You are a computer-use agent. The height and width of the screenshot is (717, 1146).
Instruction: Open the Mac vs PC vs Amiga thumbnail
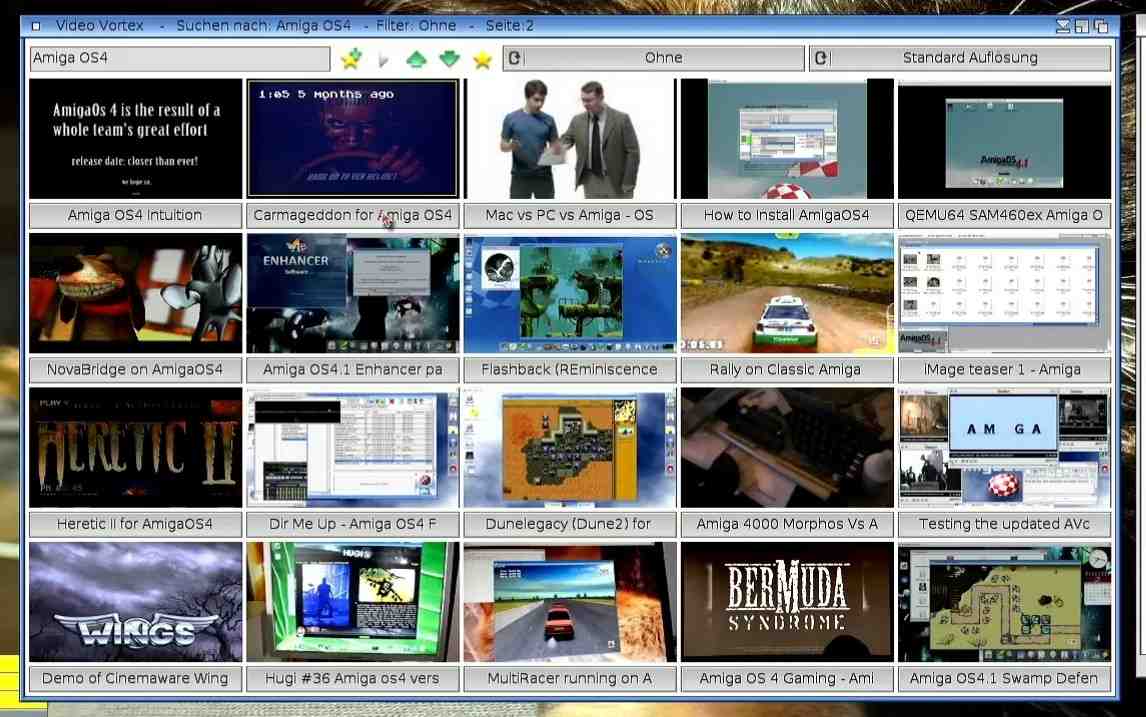pyautogui.click(x=569, y=139)
